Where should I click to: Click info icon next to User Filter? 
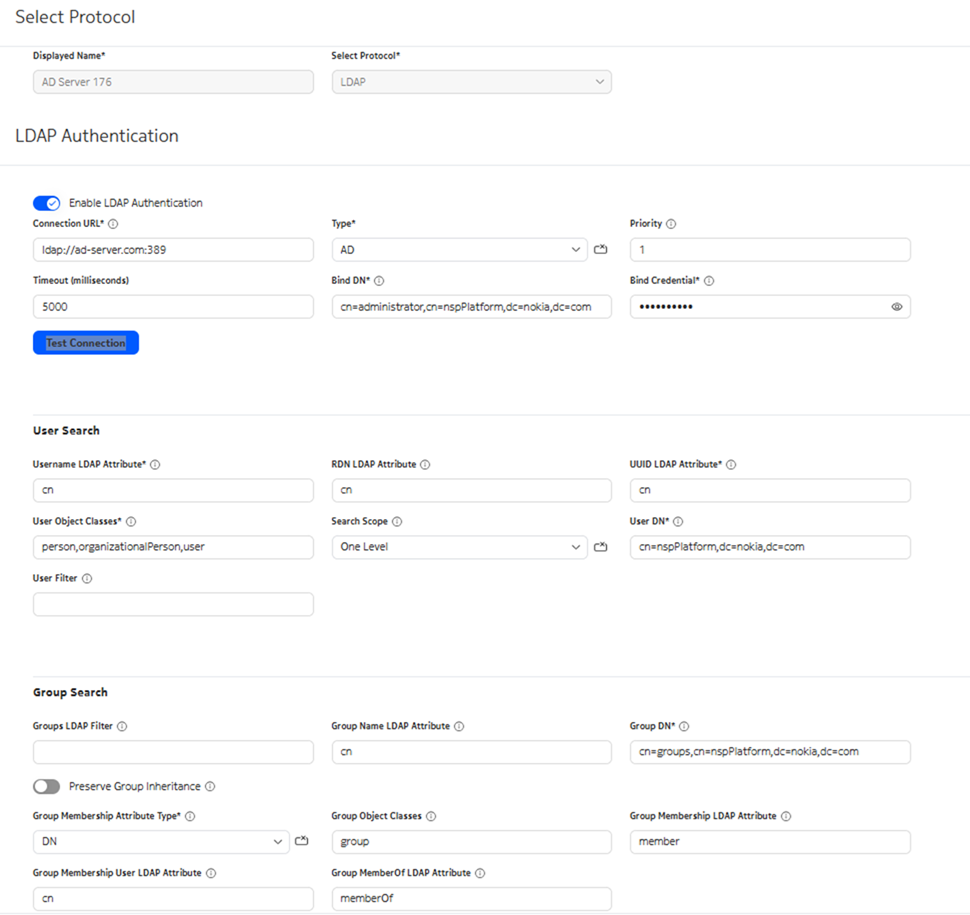87,578
